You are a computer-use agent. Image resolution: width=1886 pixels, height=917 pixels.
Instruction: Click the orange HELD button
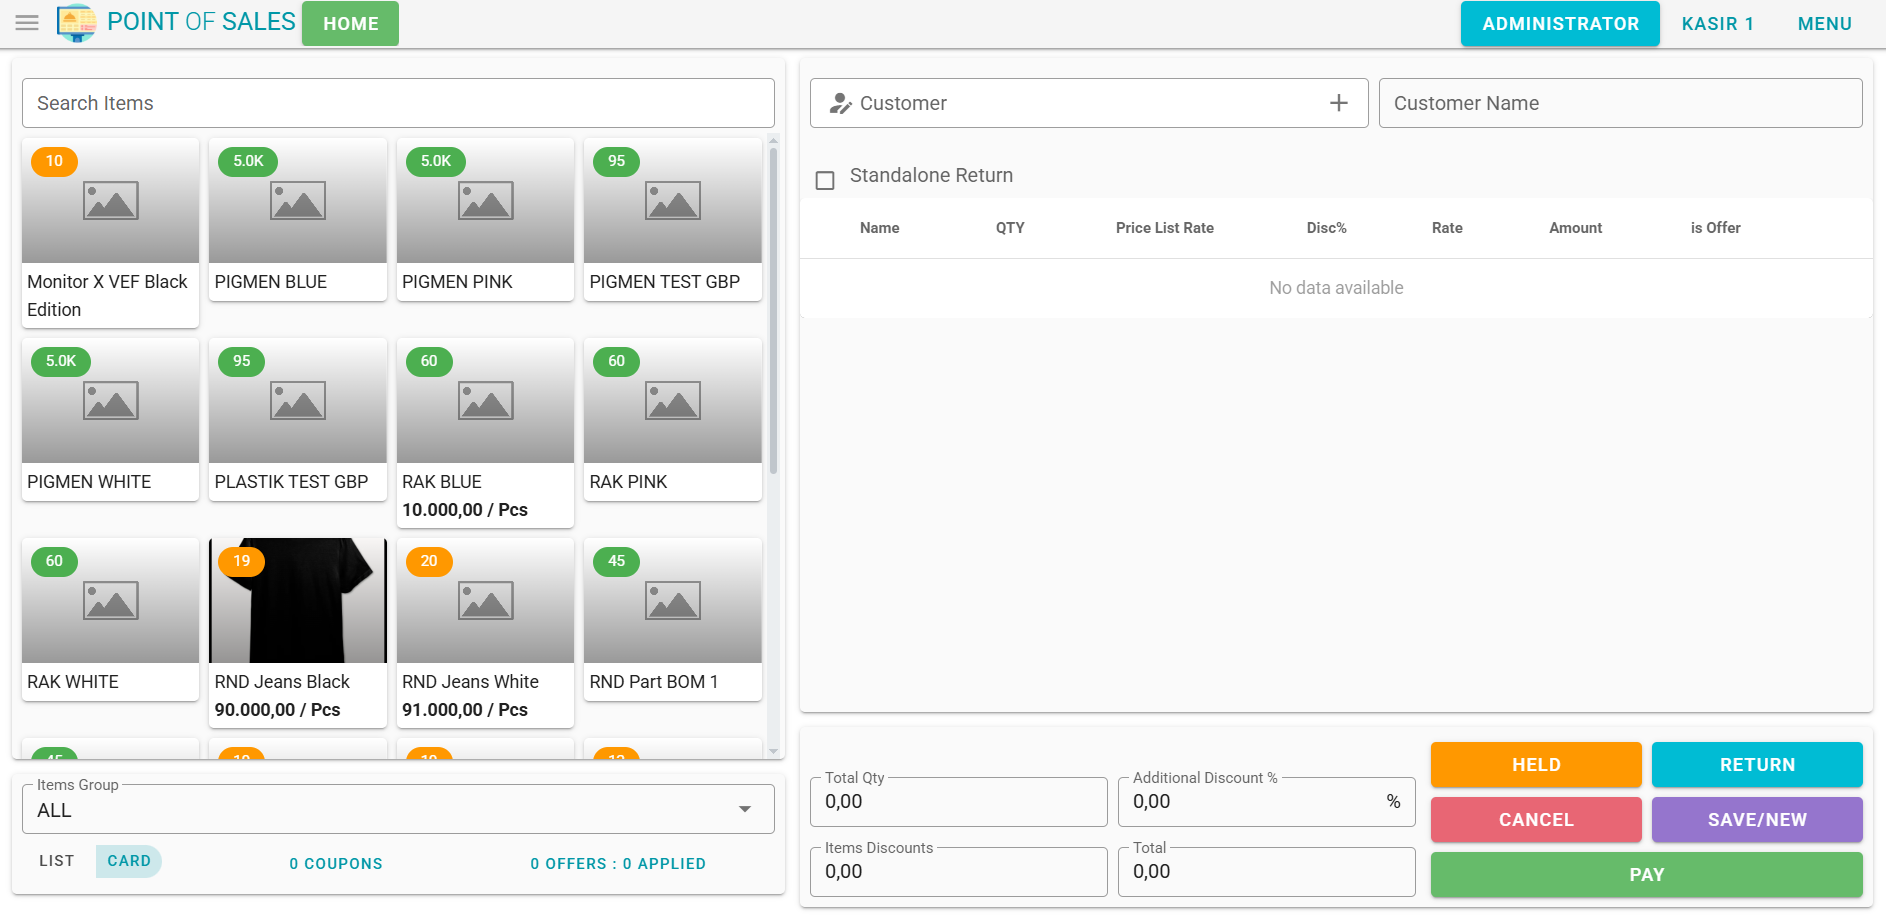(x=1535, y=765)
